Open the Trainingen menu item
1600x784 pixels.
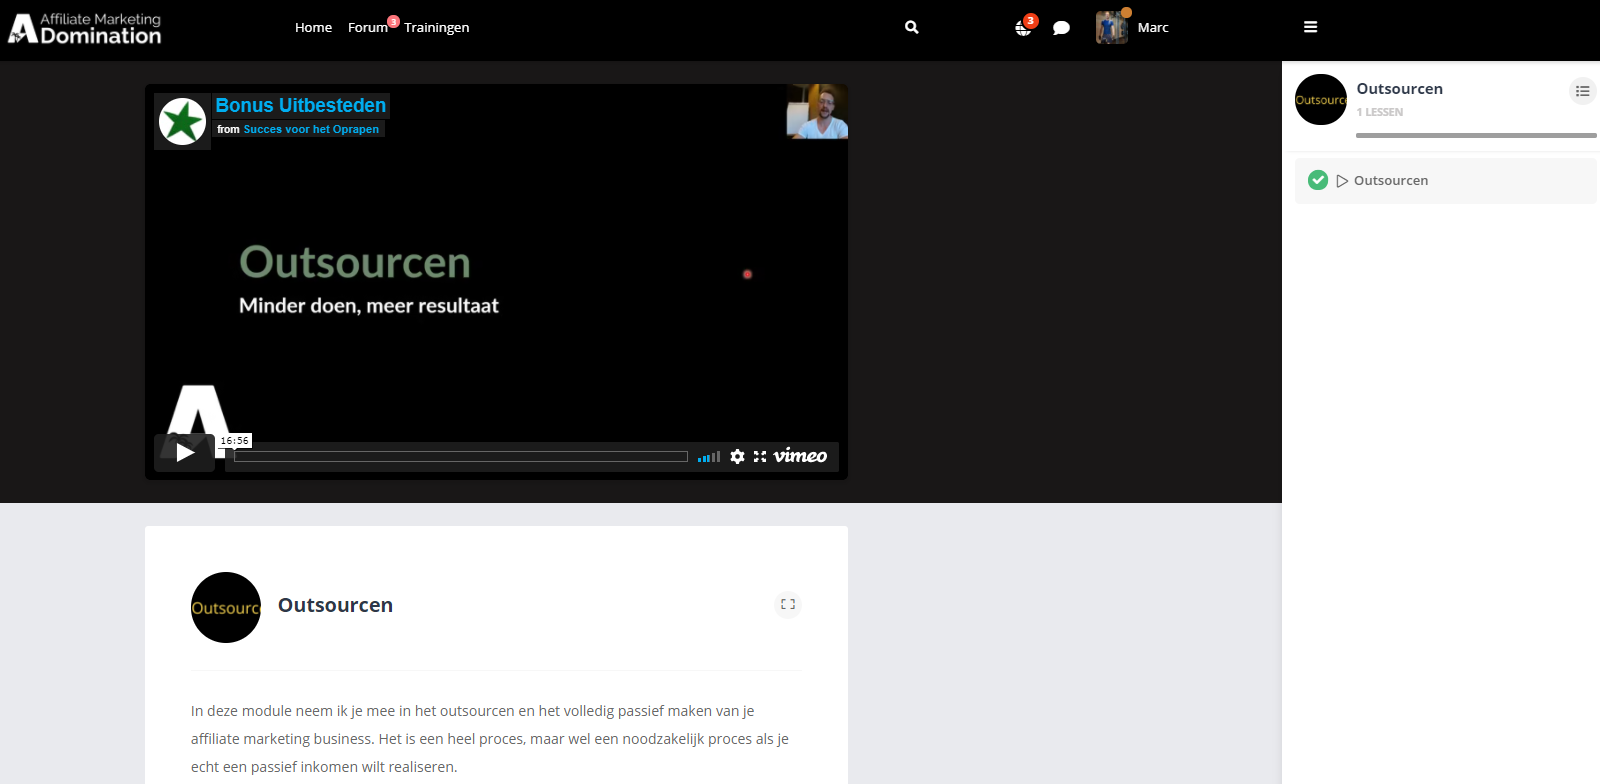pyautogui.click(x=436, y=28)
